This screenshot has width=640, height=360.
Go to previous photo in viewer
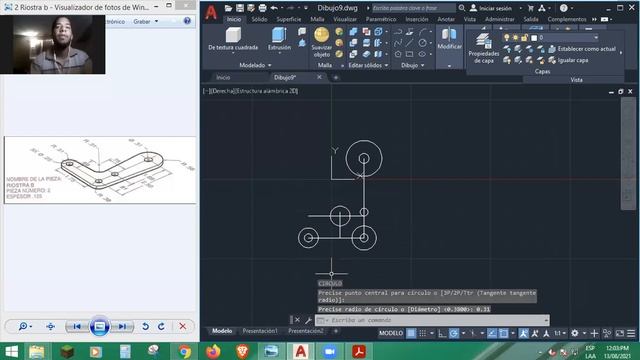[77, 326]
